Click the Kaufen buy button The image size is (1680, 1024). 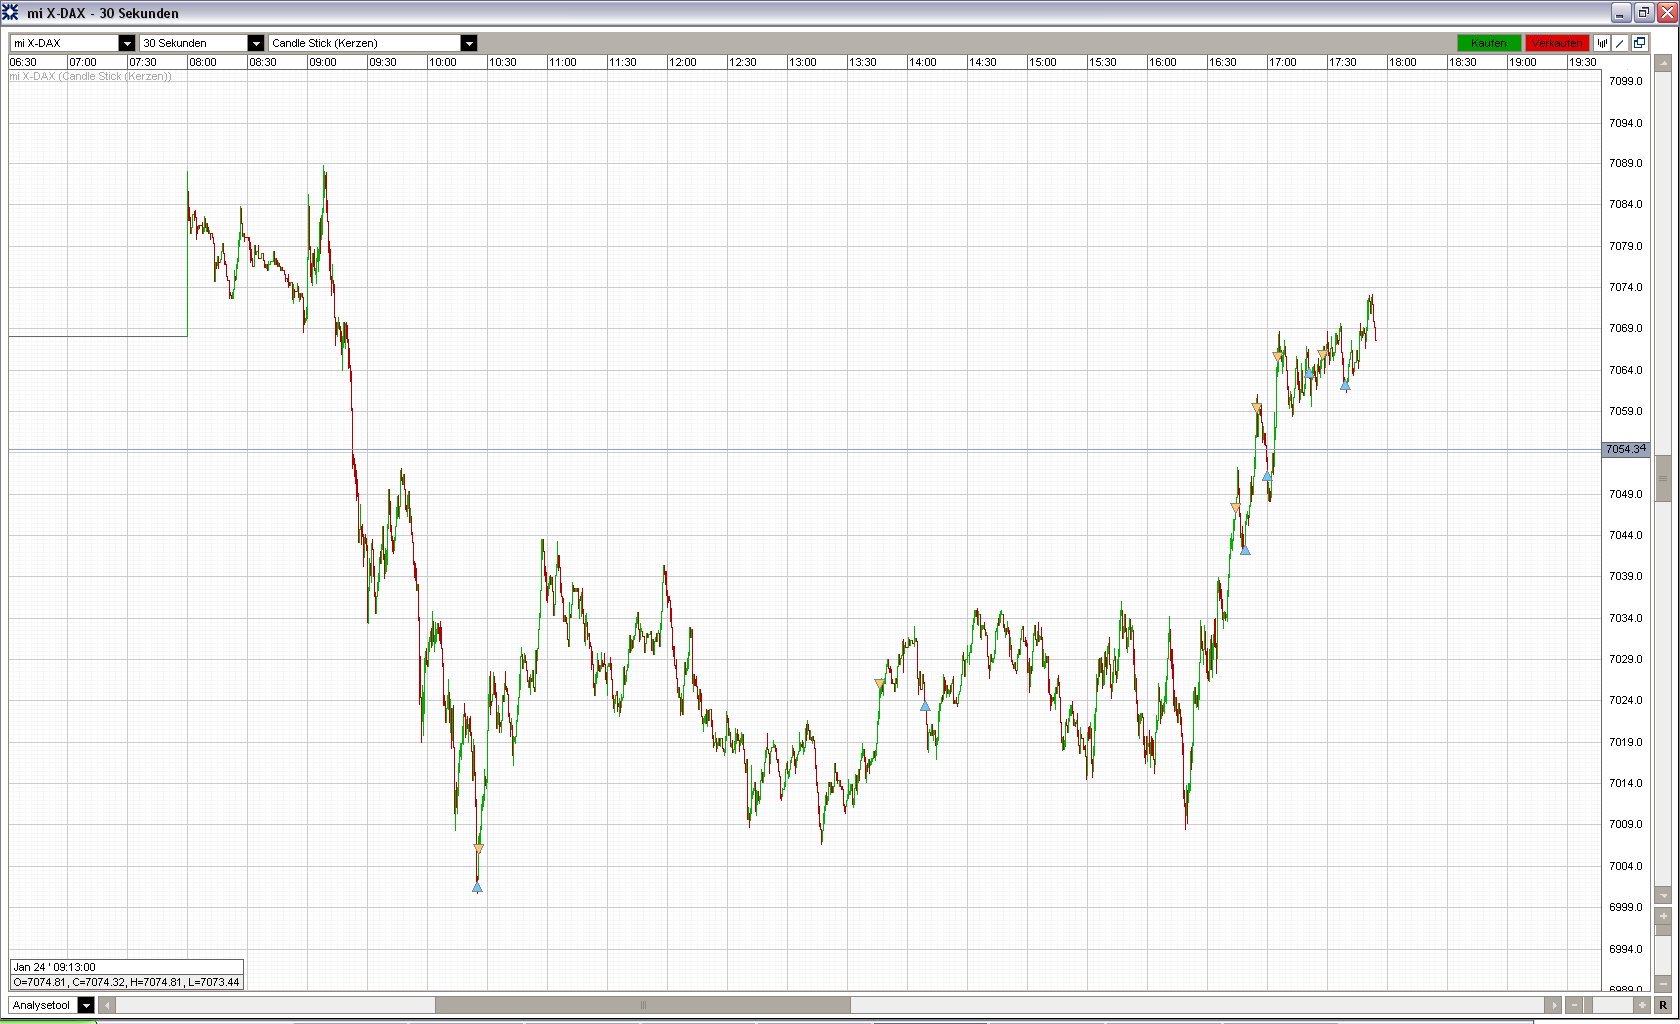(1489, 43)
